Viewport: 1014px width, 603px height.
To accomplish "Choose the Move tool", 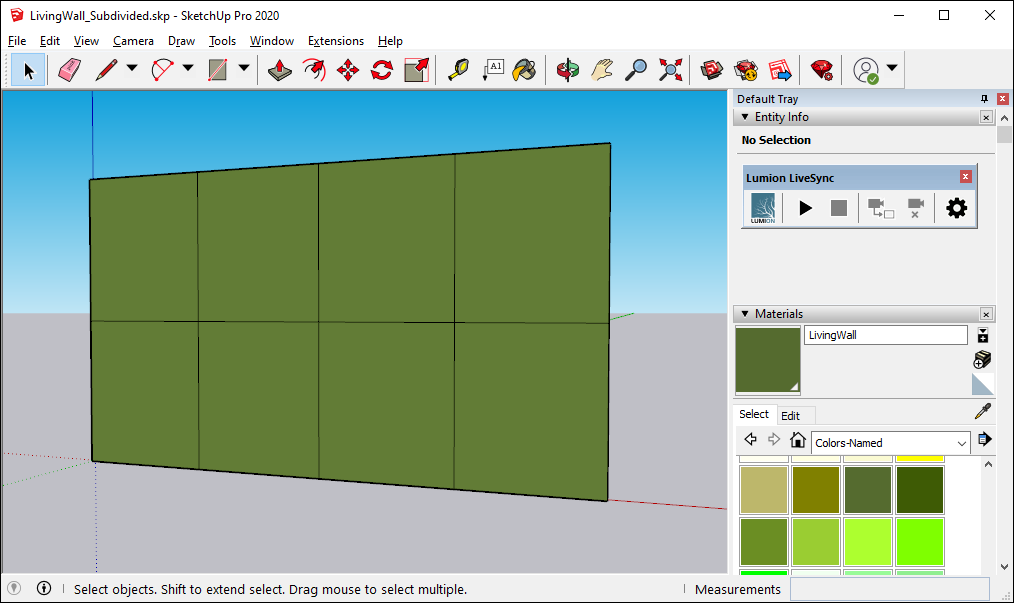I will [x=348, y=70].
